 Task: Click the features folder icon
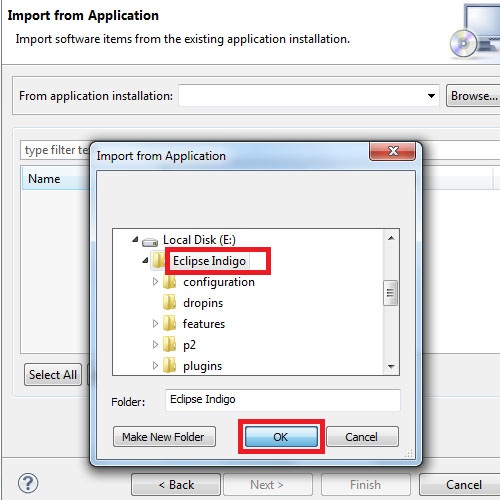click(169, 324)
